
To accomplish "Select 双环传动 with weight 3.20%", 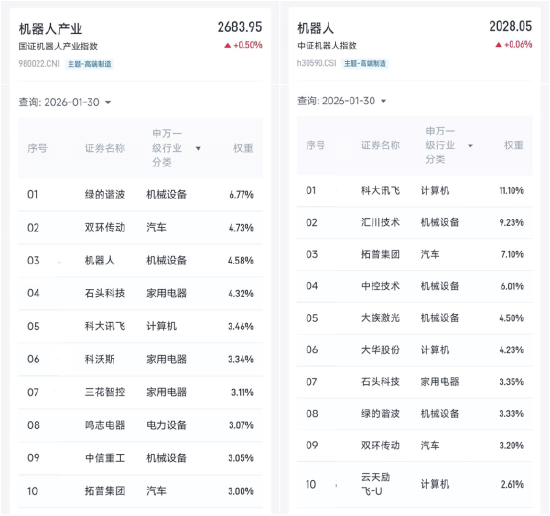I will [x=381, y=445].
